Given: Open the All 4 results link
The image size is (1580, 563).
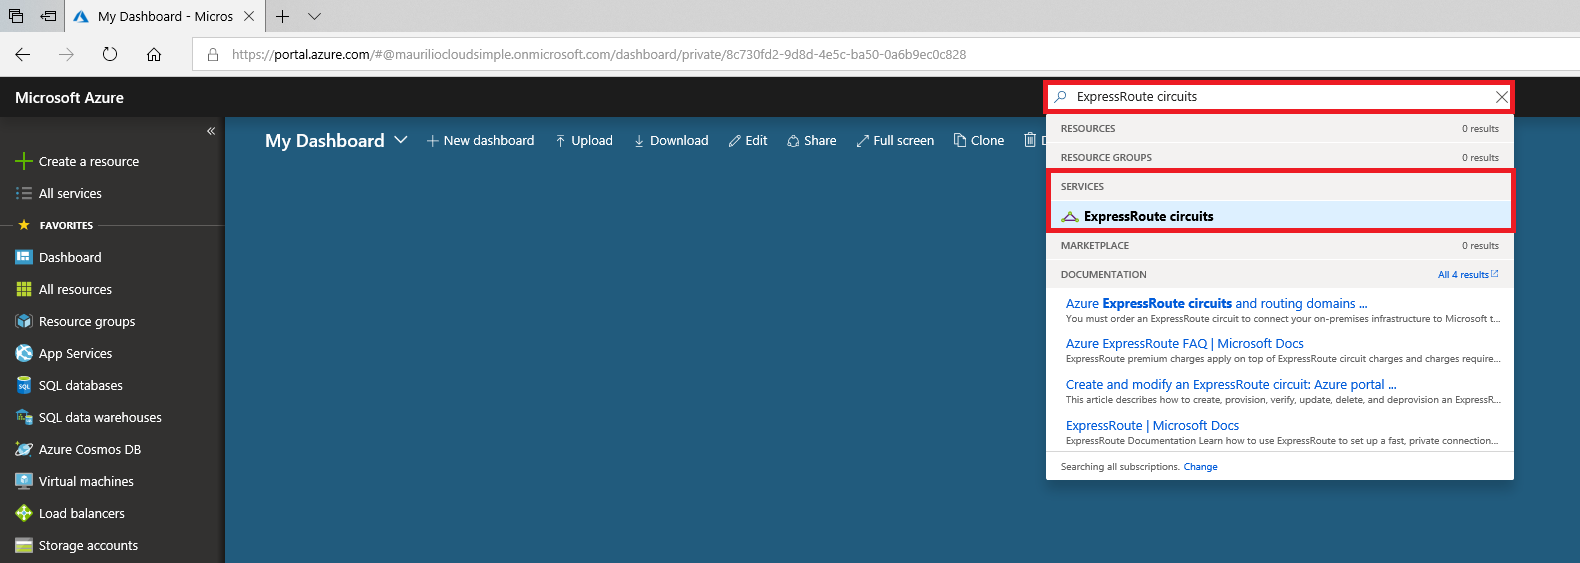Looking at the screenshot, I should pyautogui.click(x=1468, y=274).
